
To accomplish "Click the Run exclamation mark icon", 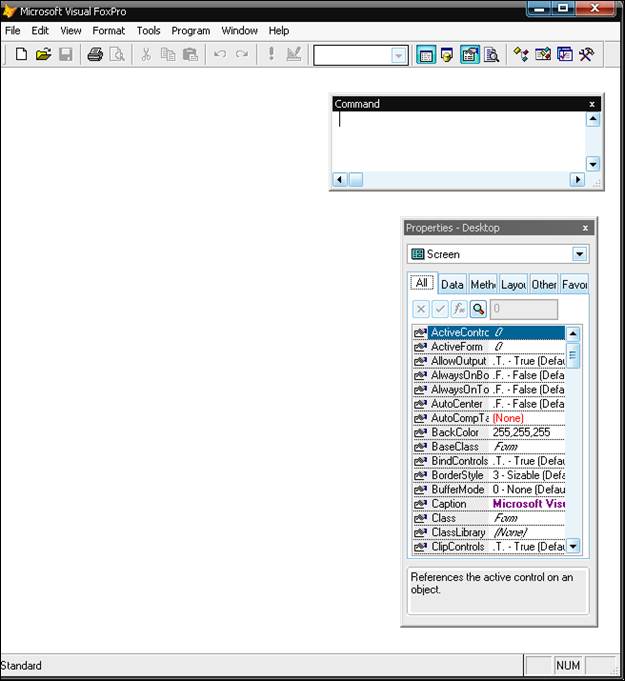I will (271, 54).
